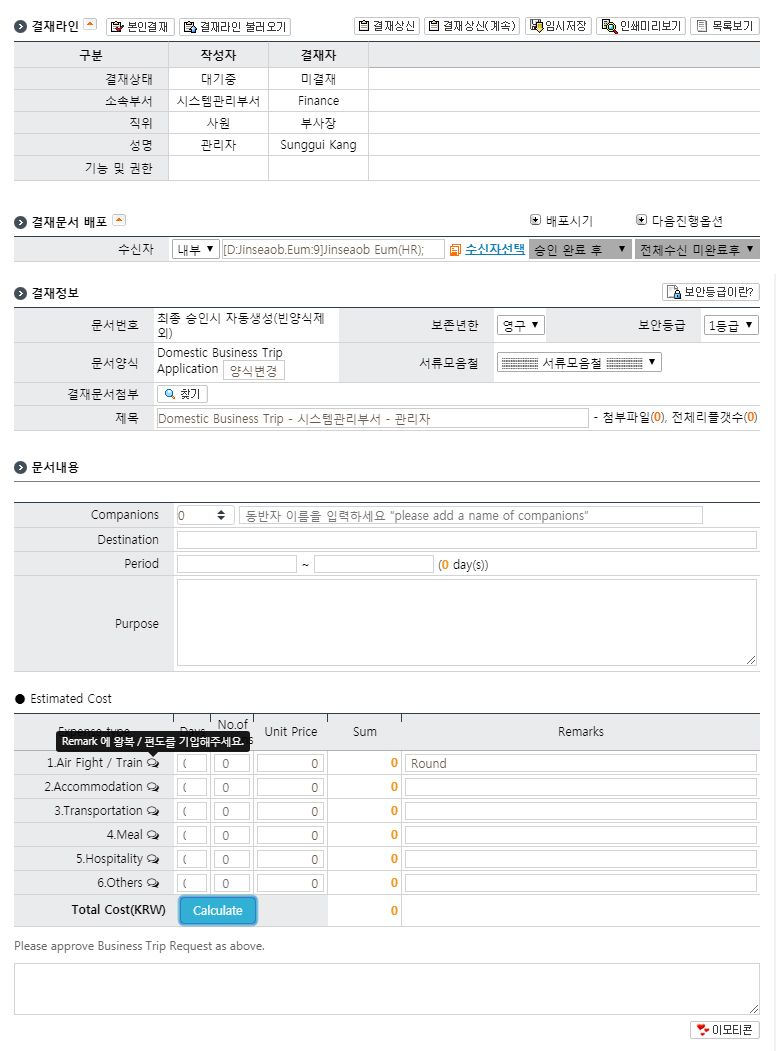
Task: Open the 이모티콘 emoticon picker
Action: pyautogui.click(x=724, y=1030)
